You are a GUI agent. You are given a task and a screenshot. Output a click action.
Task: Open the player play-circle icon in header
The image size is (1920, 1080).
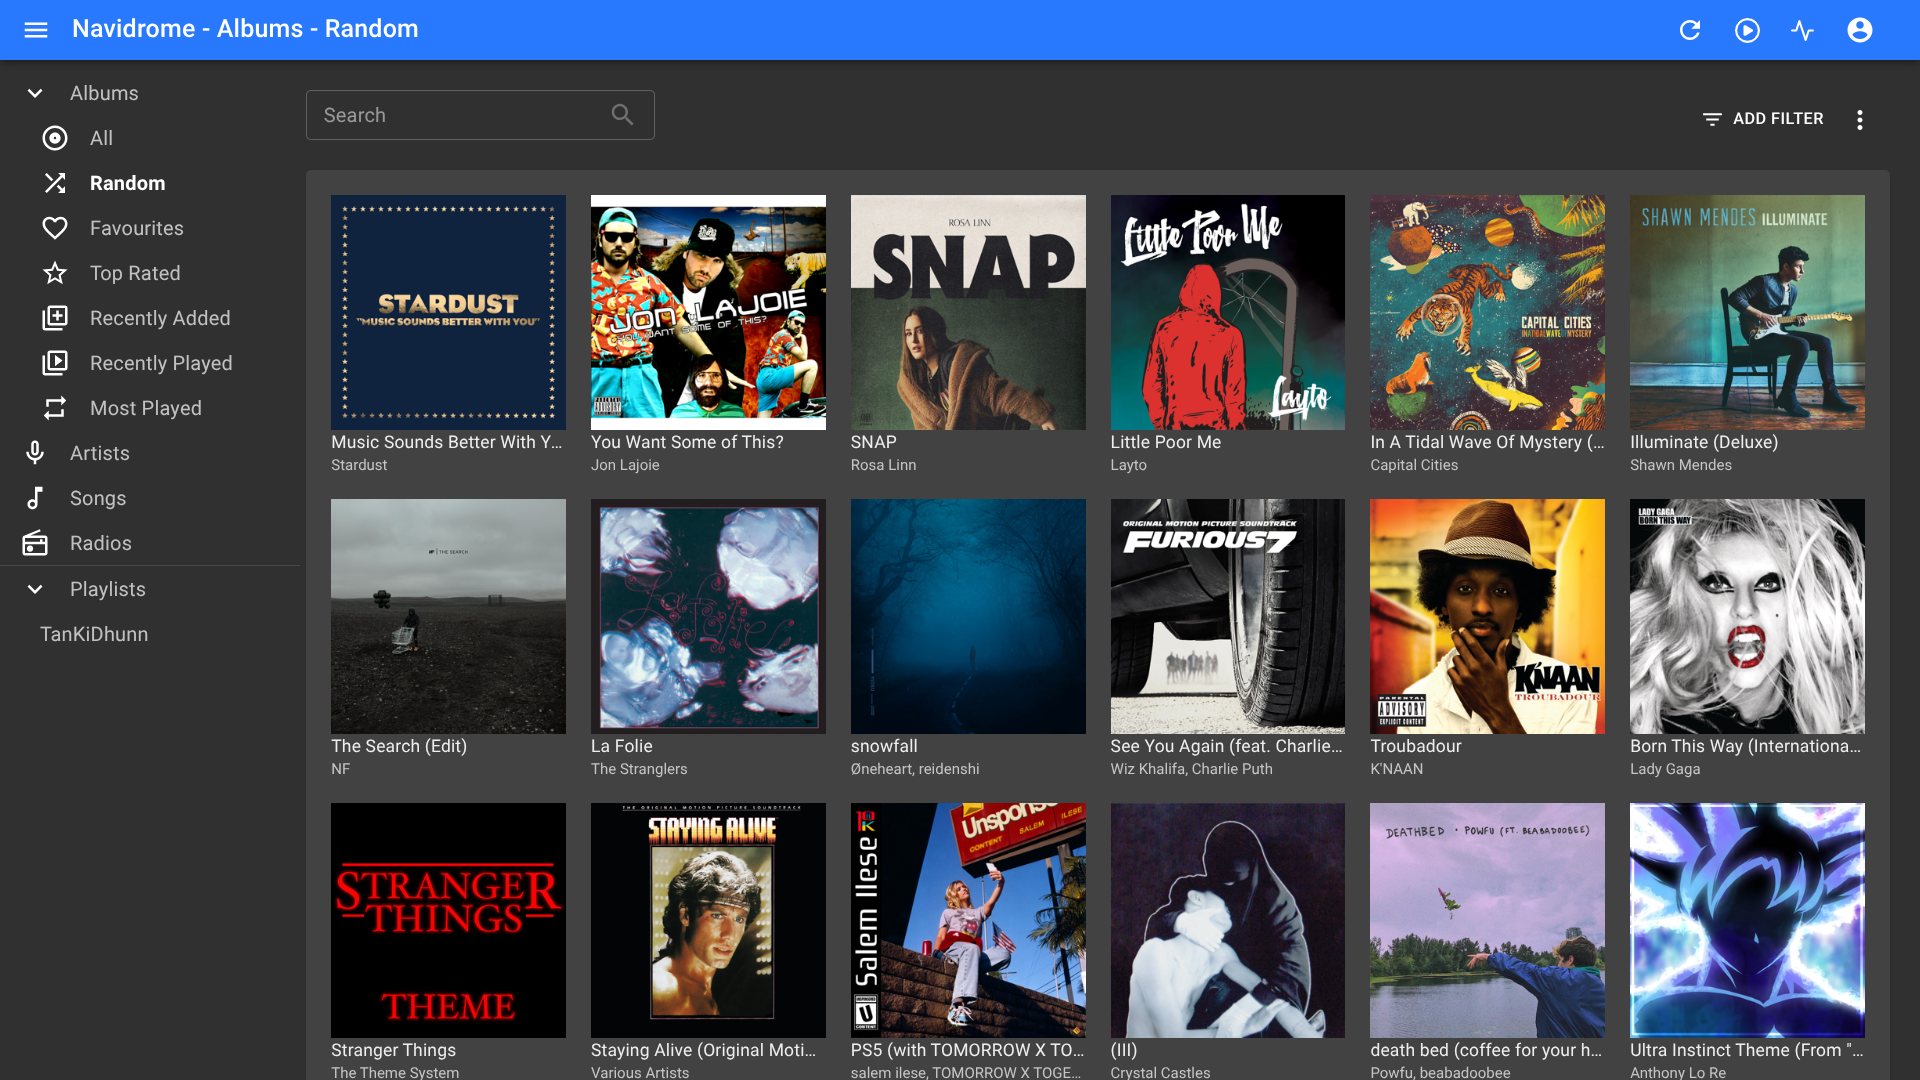[1747, 30]
